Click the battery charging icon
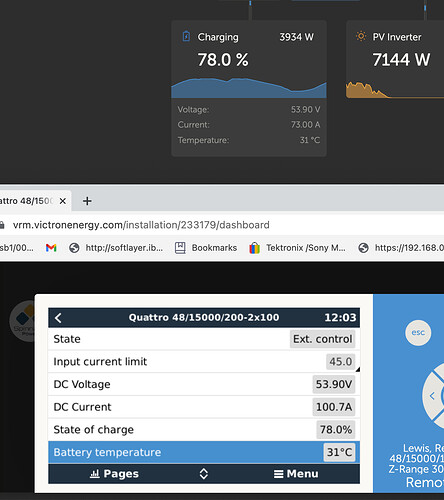This screenshot has width=444, height=500. [x=186, y=36]
